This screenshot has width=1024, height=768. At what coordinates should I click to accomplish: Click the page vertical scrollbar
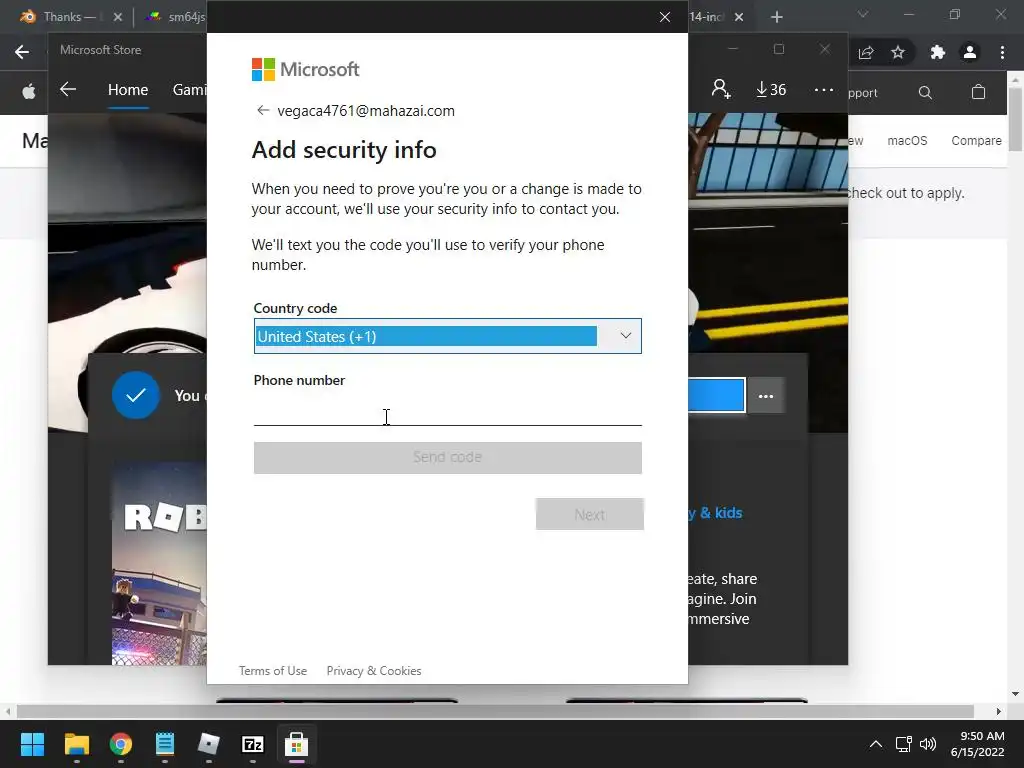click(x=1016, y=120)
